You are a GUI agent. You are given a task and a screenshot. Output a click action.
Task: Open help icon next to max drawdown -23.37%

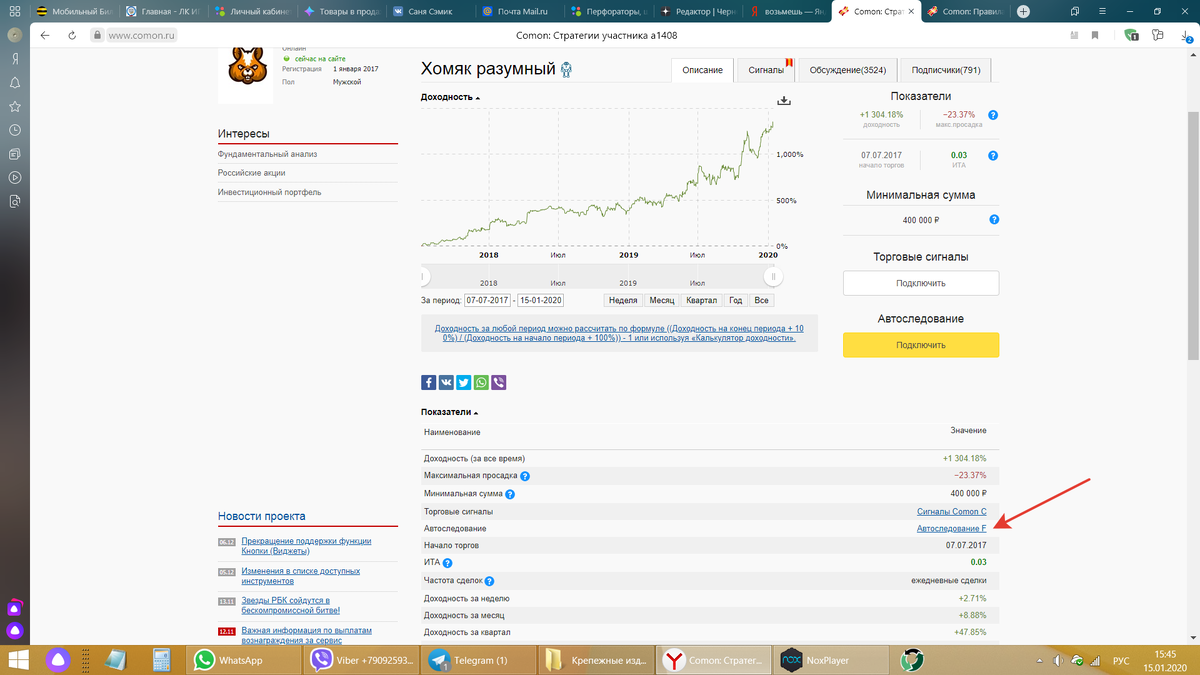[992, 115]
